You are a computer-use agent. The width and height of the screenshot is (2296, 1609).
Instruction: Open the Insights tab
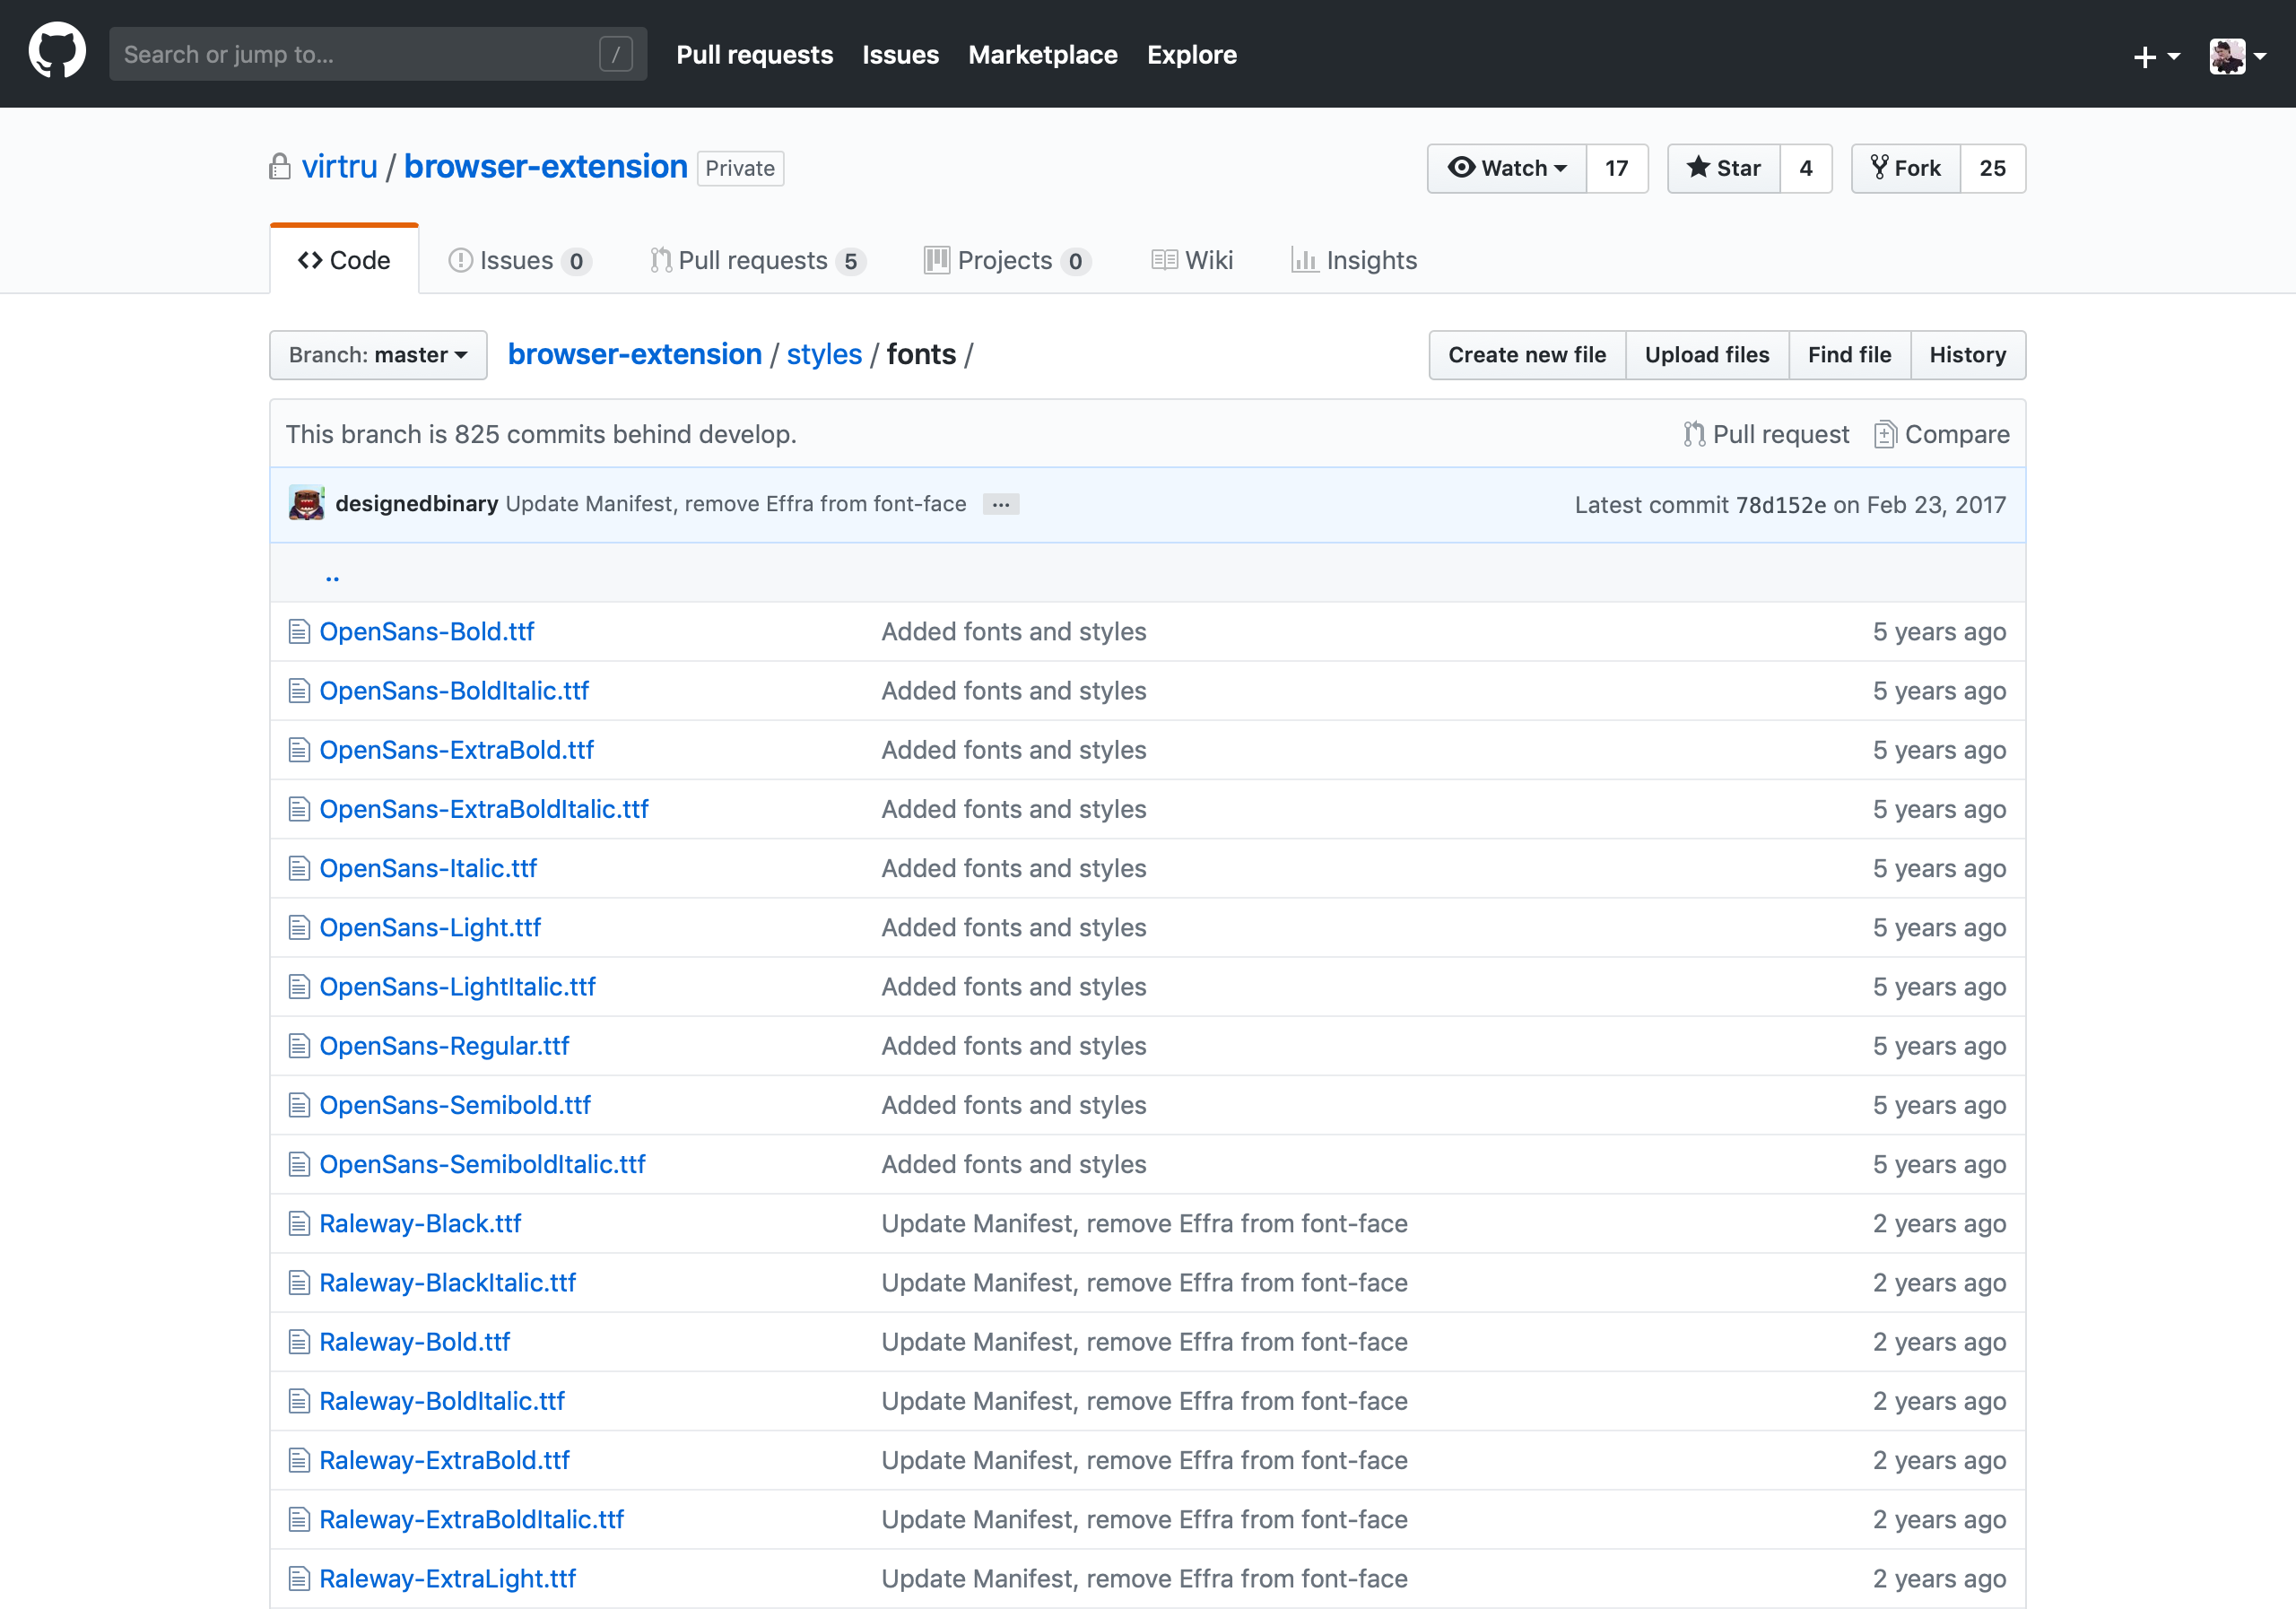1354,260
